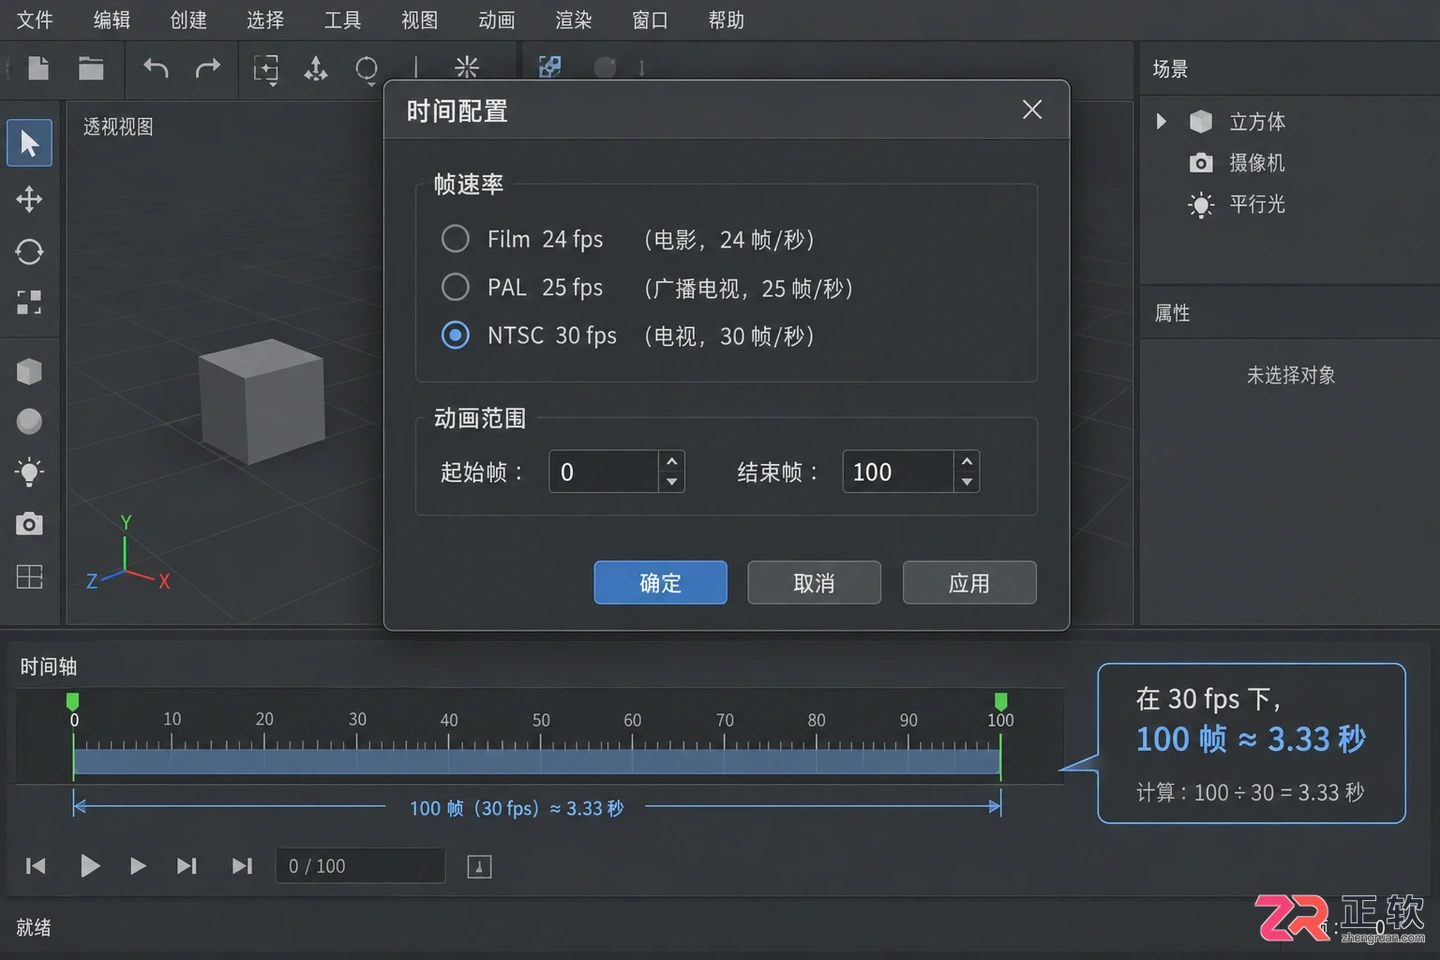Redo with the forward arrow icon
1440x960 pixels.
[208, 68]
